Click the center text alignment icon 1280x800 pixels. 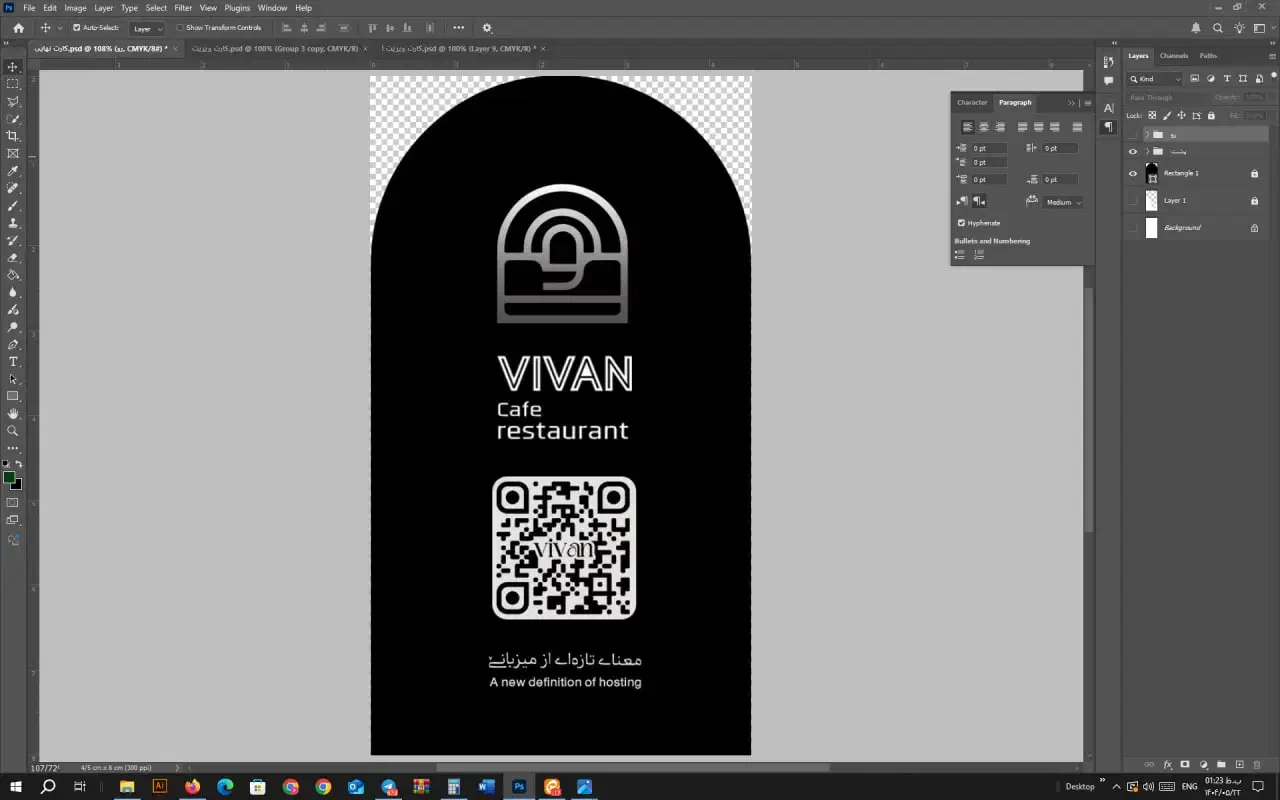click(x=984, y=127)
